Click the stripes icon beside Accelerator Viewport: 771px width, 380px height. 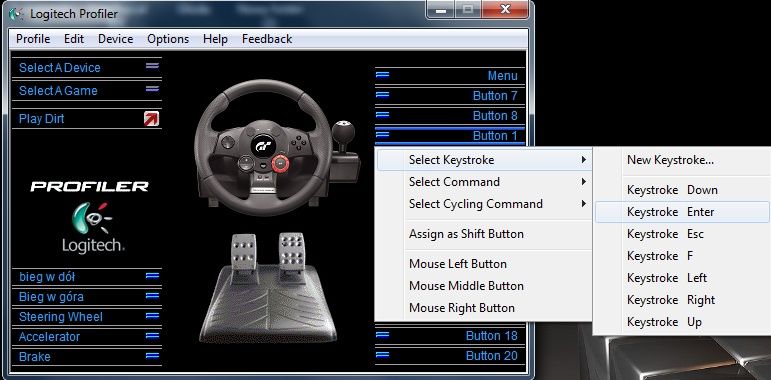[152, 335]
